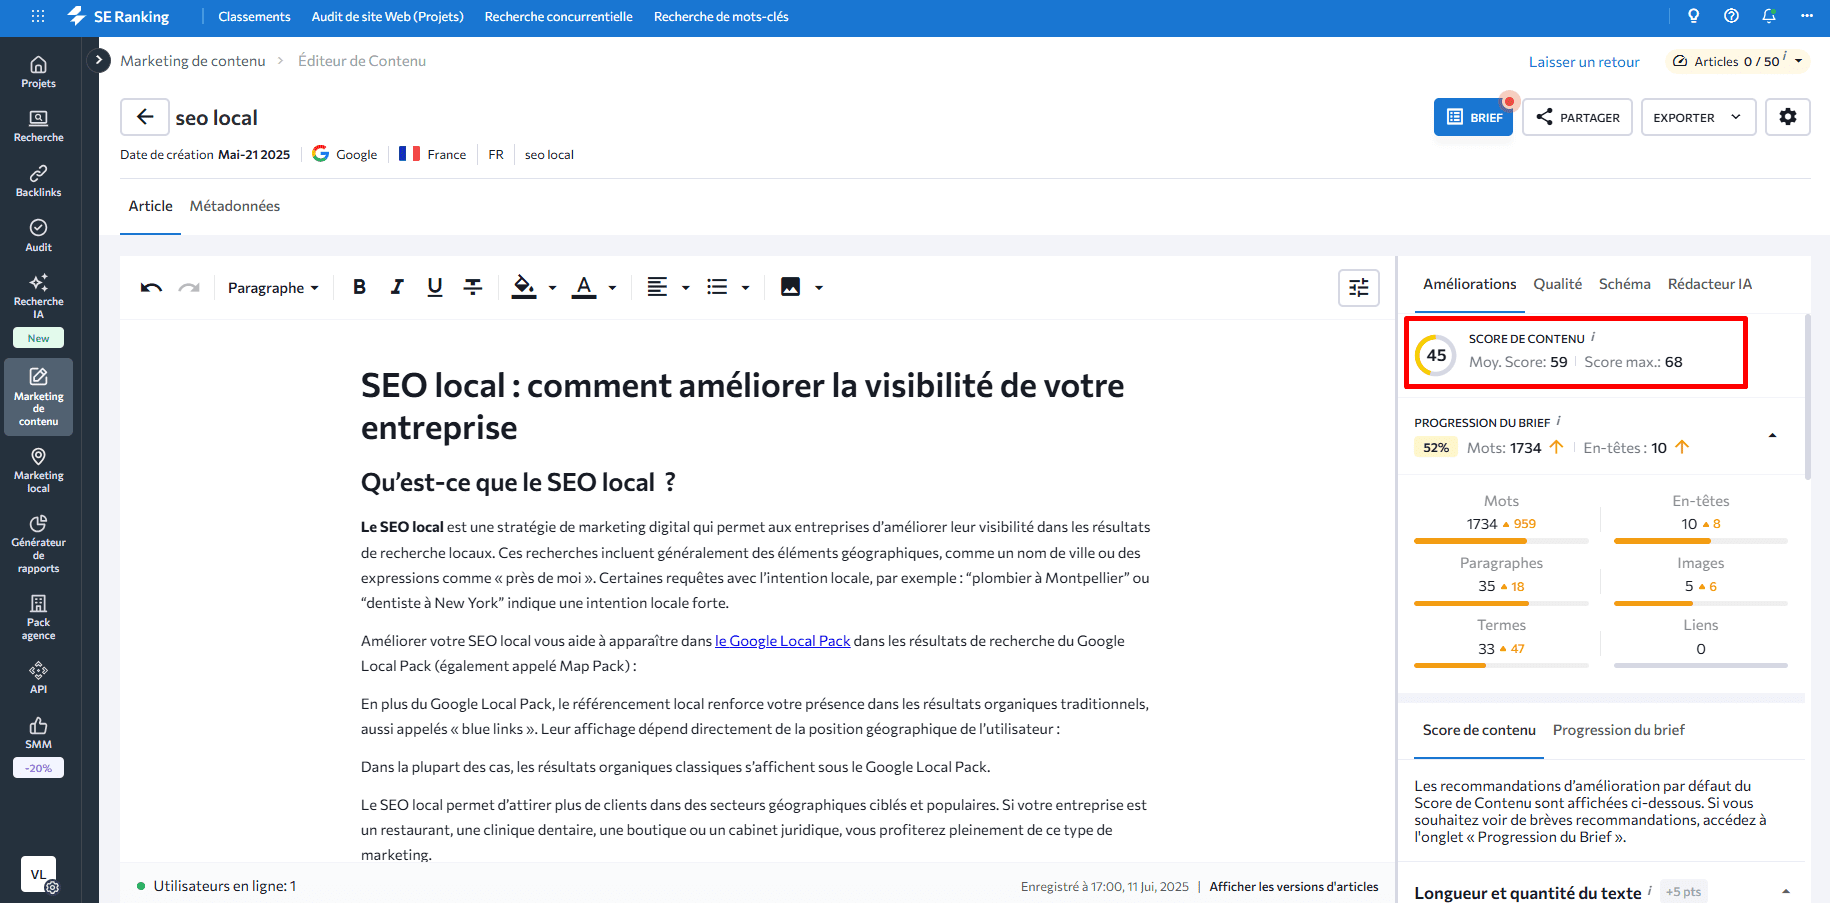The height and width of the screenshot is (903, 1830).
Task: Open Générateur de rapports in sidebar
Action: (38, 544)
